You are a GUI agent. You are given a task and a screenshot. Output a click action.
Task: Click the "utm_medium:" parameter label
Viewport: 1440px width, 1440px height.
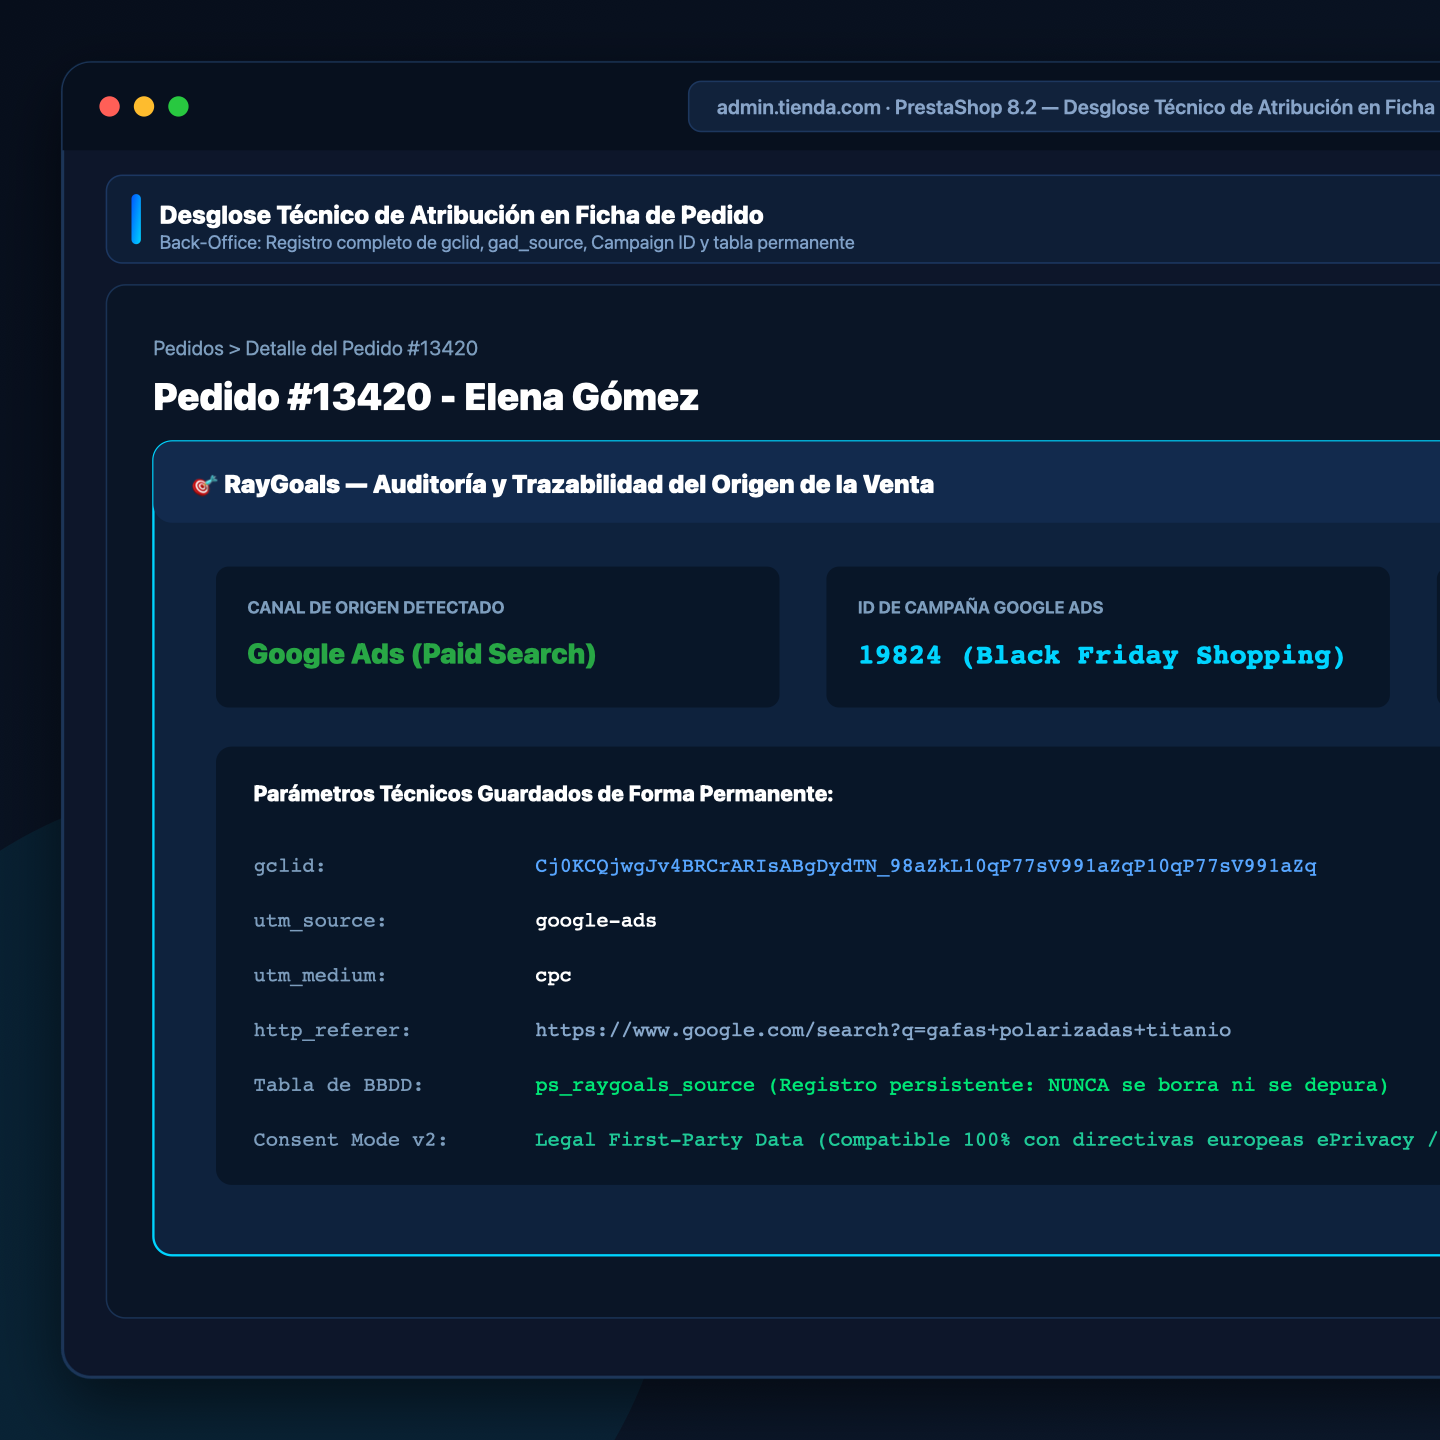(x=320, y=976)
